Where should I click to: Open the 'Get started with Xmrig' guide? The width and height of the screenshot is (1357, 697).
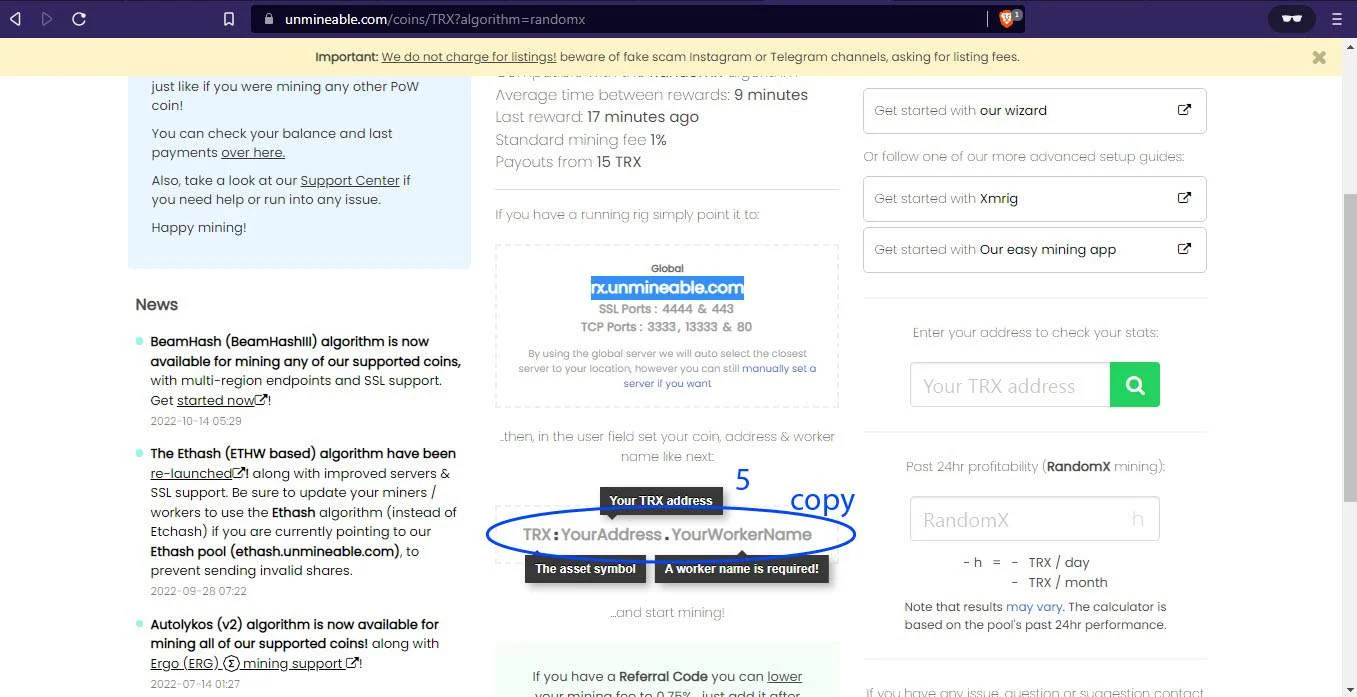(1034, 198)
